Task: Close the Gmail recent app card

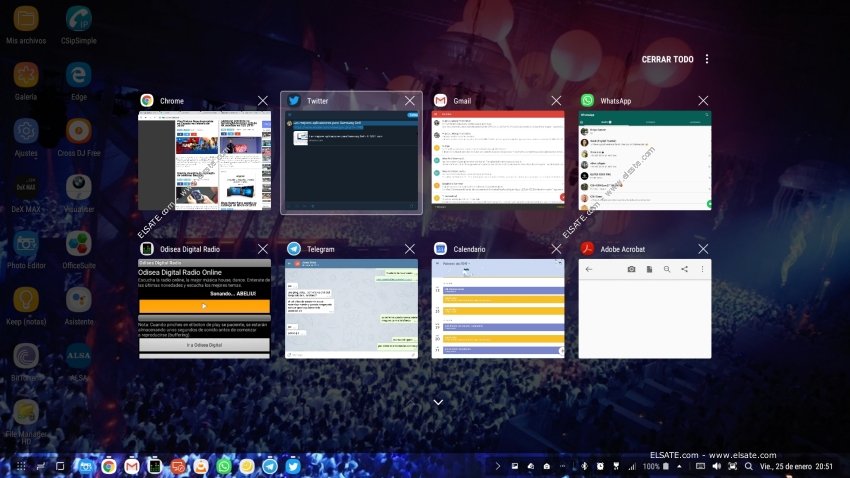Action: coord(556,101)
